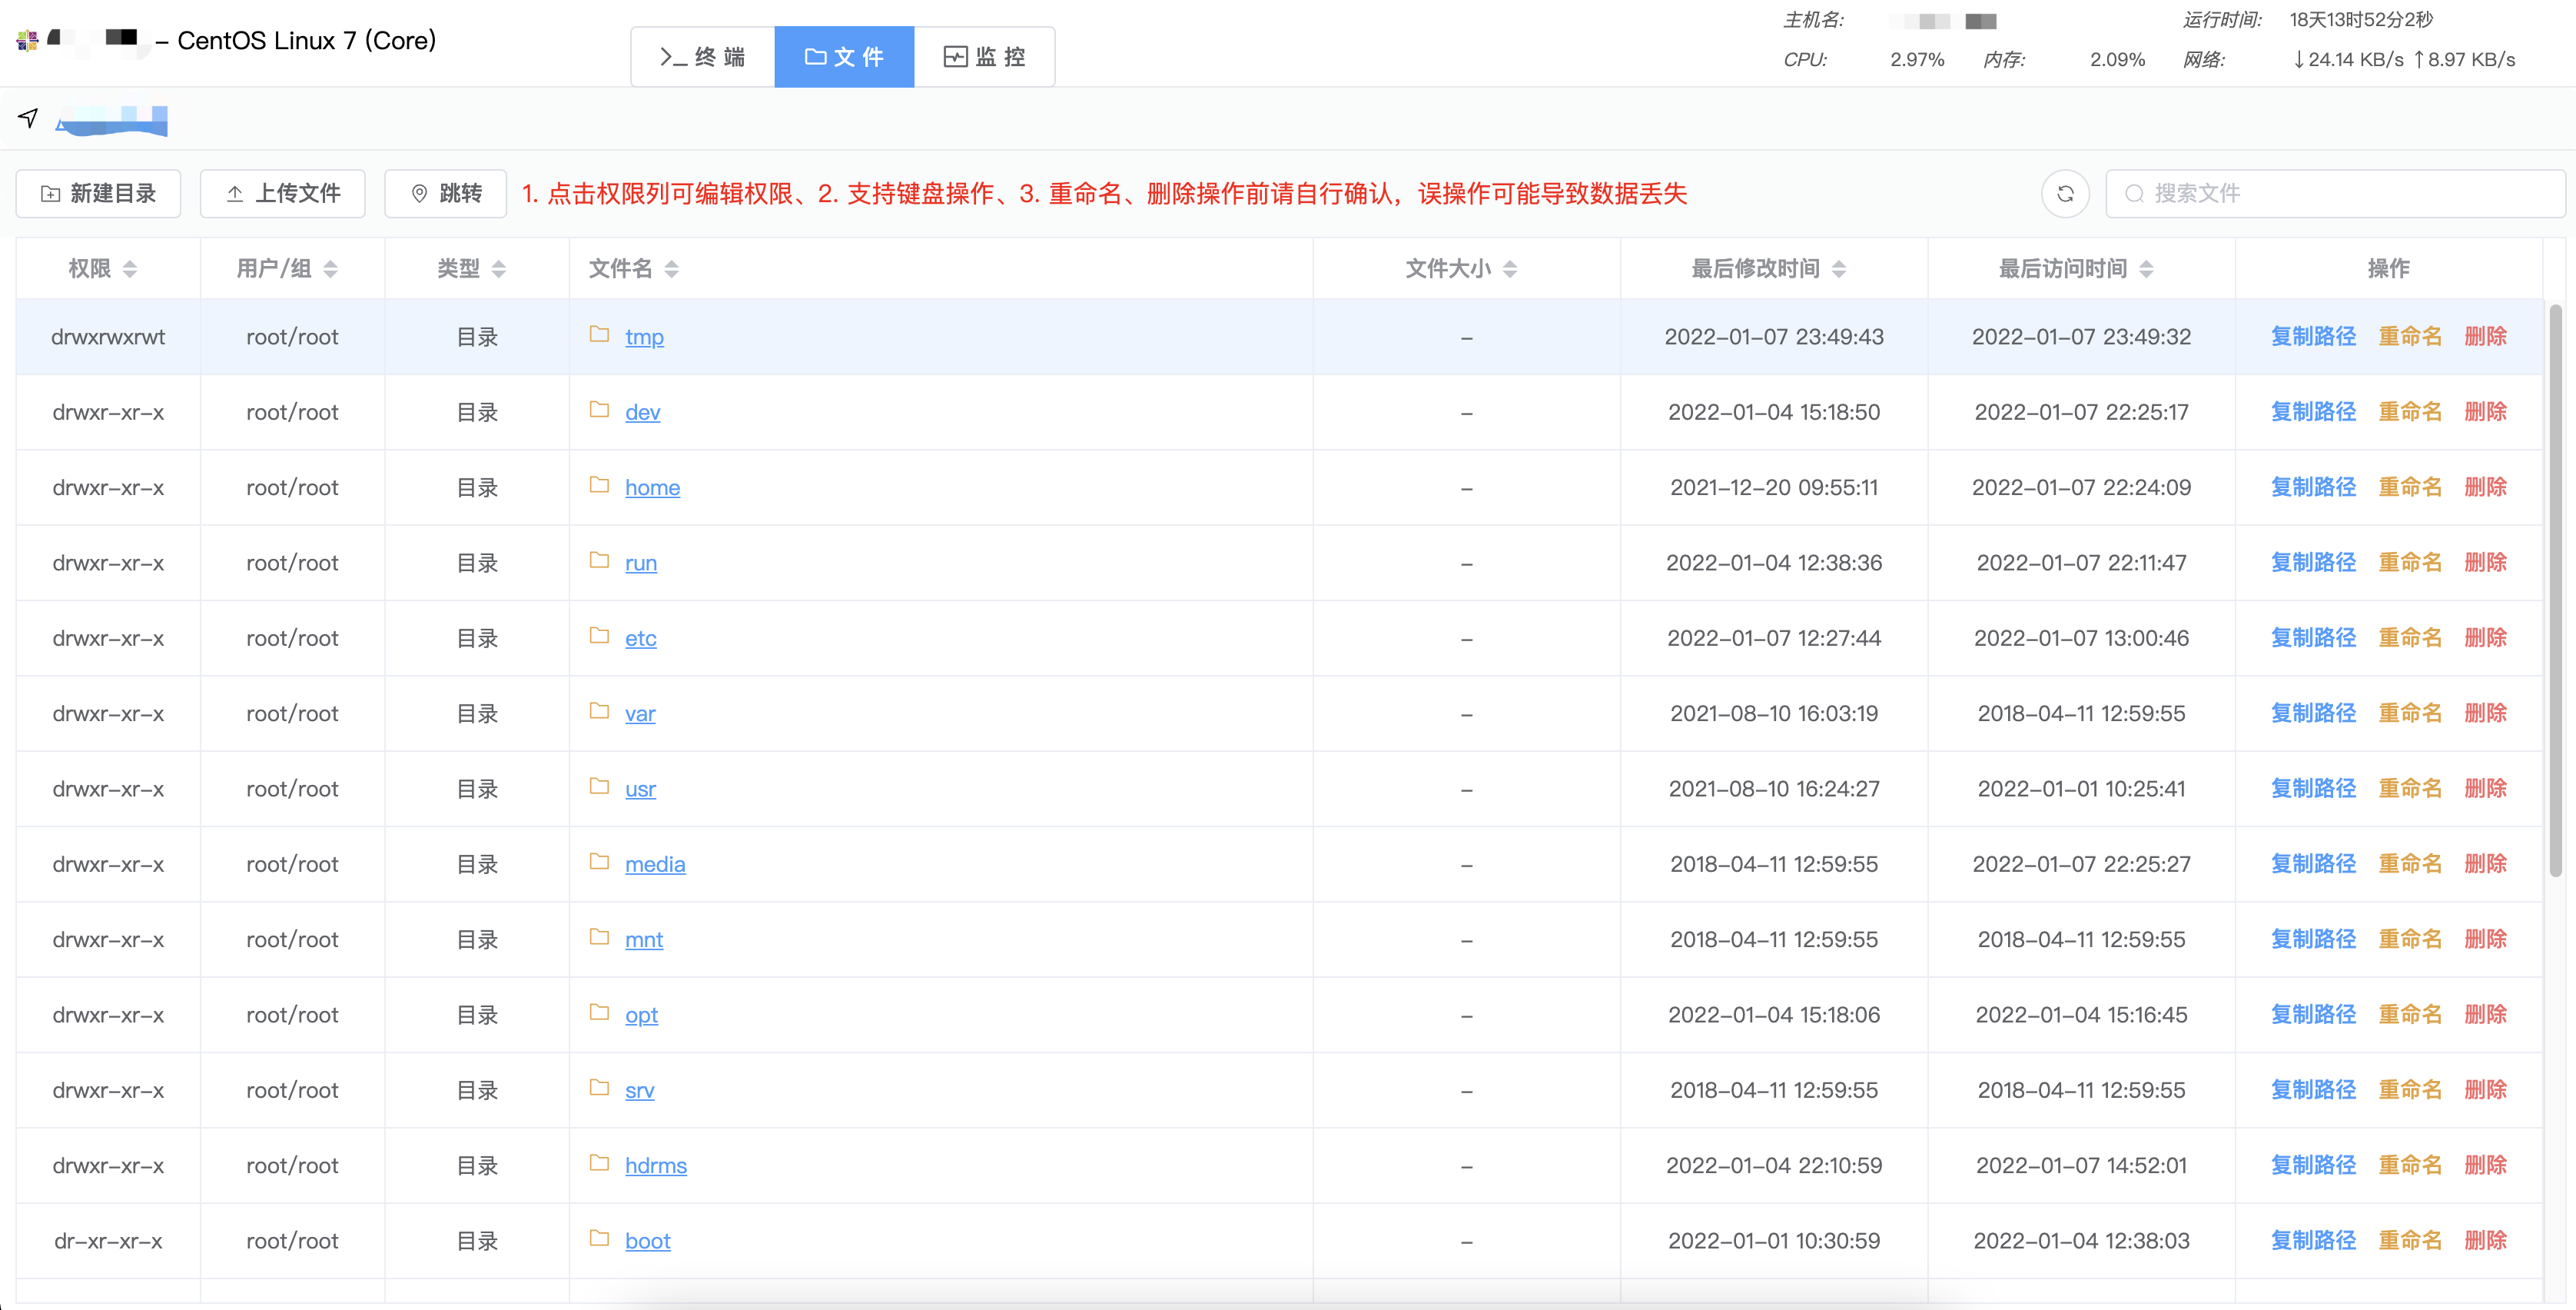Click the refresh file list icon
Screen dimensions: 2576x1310
(x=2065, y=193)
